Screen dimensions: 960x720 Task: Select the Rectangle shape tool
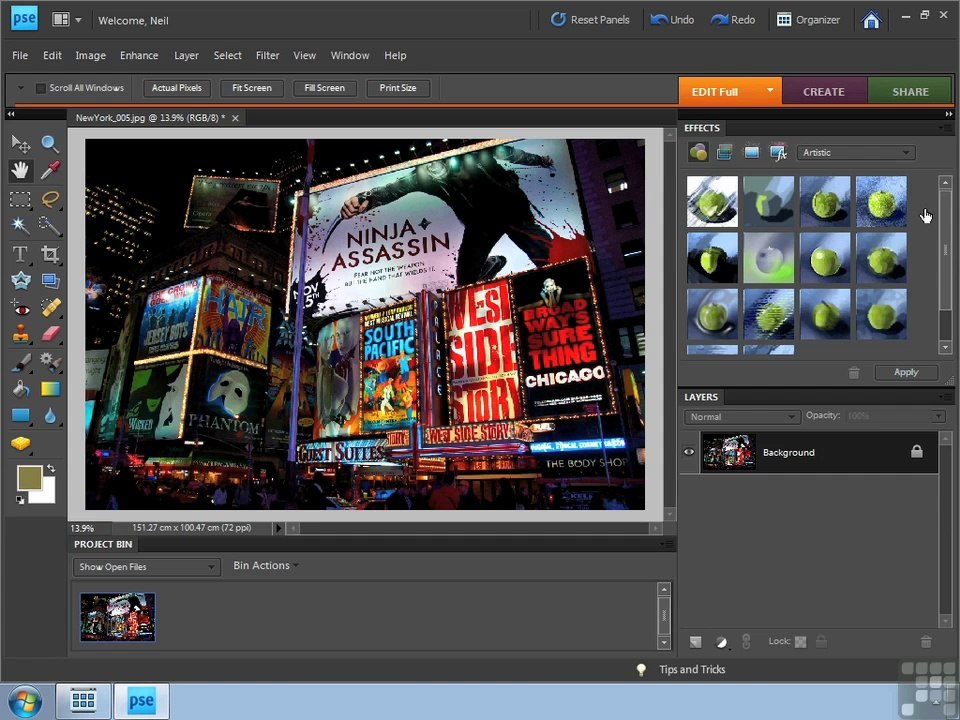(20, 416)
